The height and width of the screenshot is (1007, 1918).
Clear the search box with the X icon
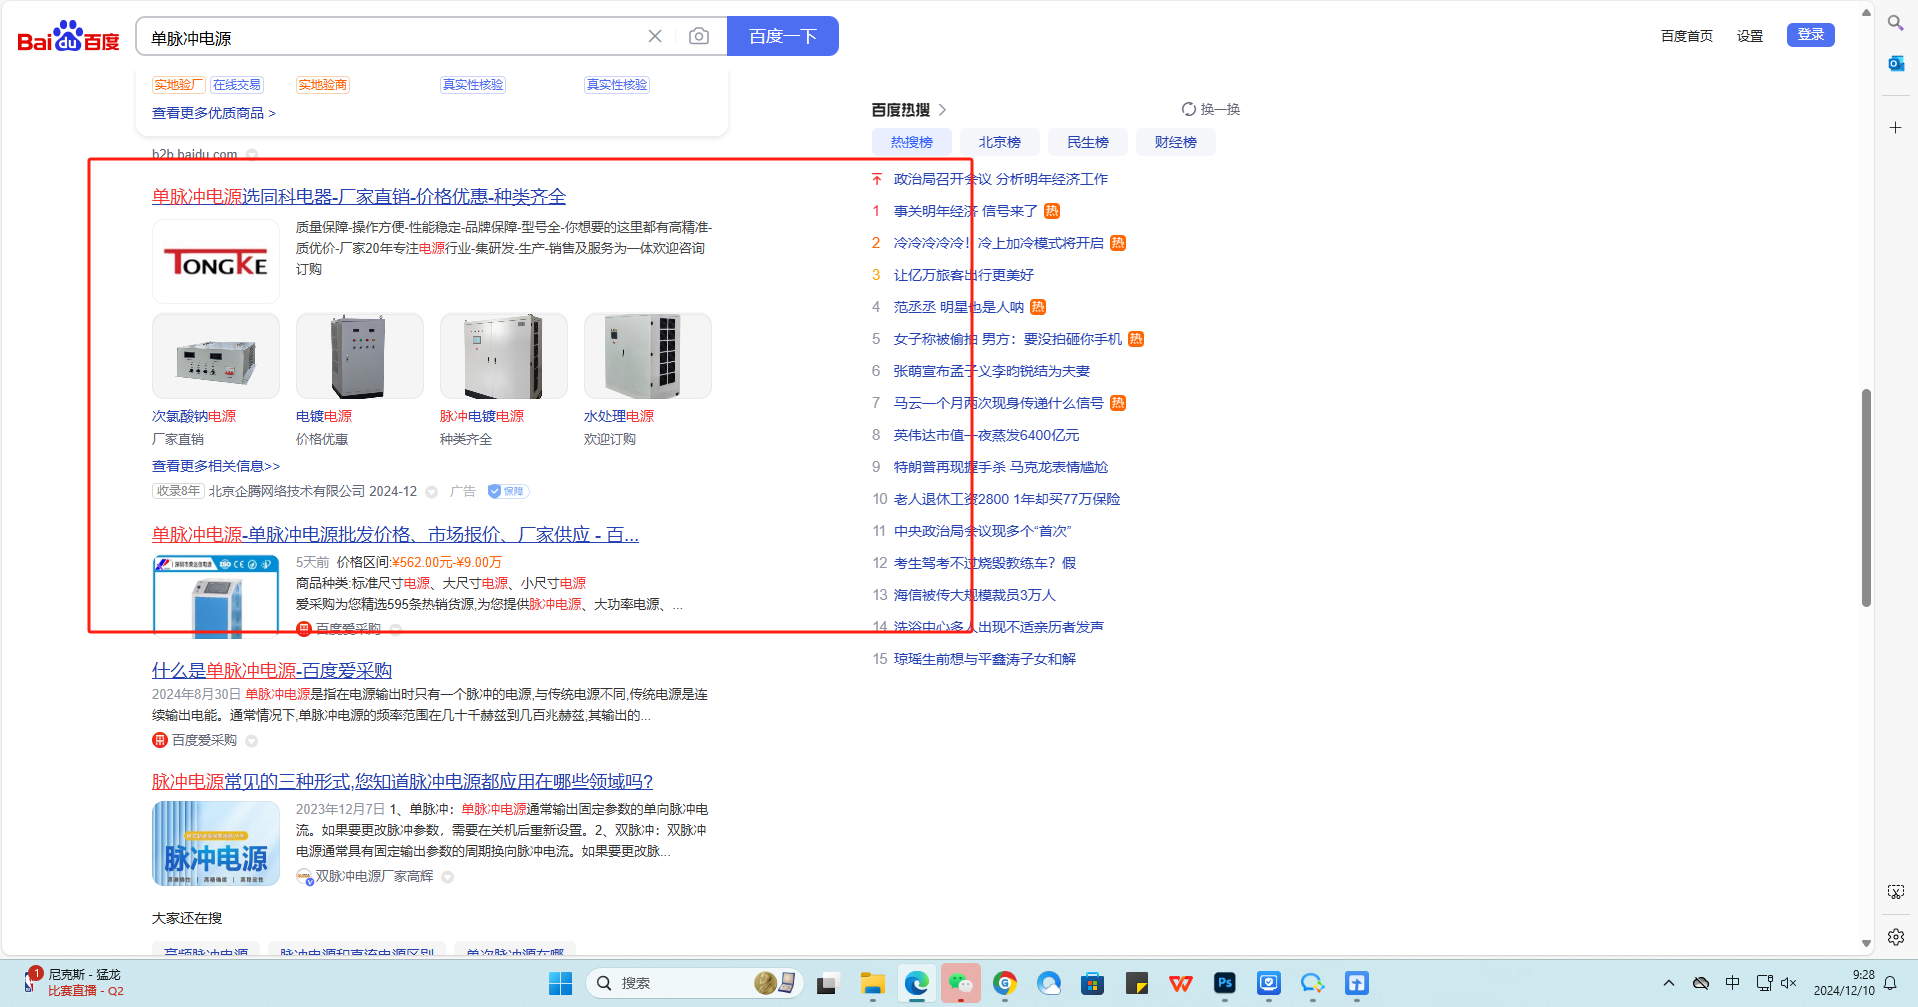655,36
